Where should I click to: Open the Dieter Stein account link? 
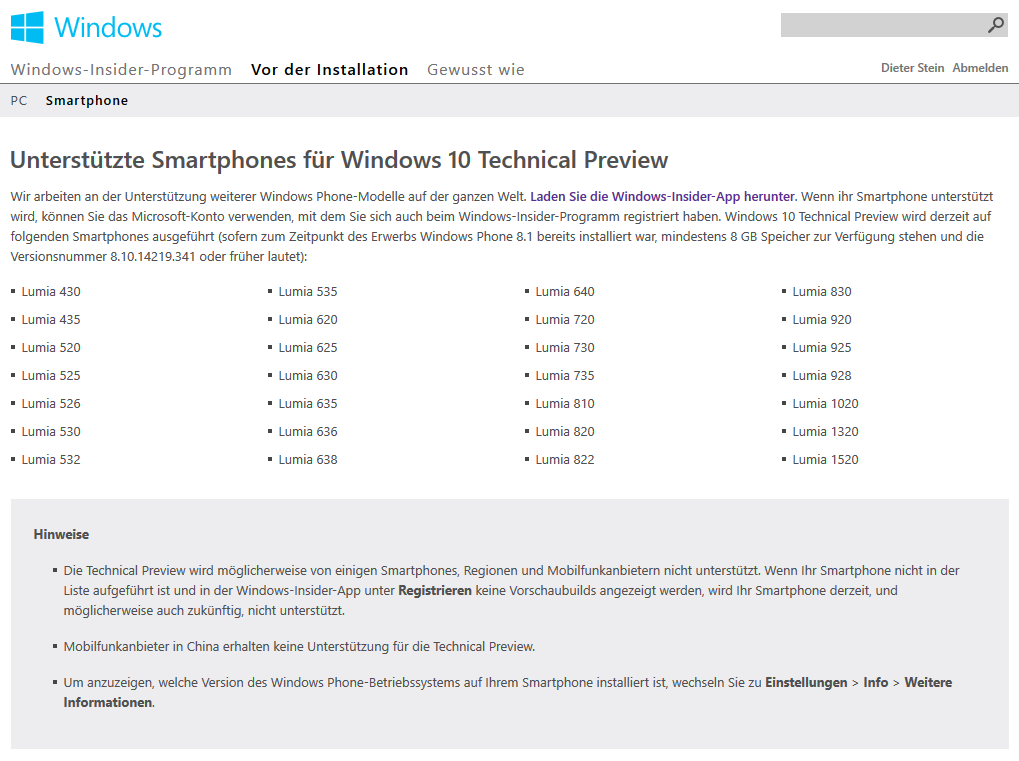click(912, 68)
